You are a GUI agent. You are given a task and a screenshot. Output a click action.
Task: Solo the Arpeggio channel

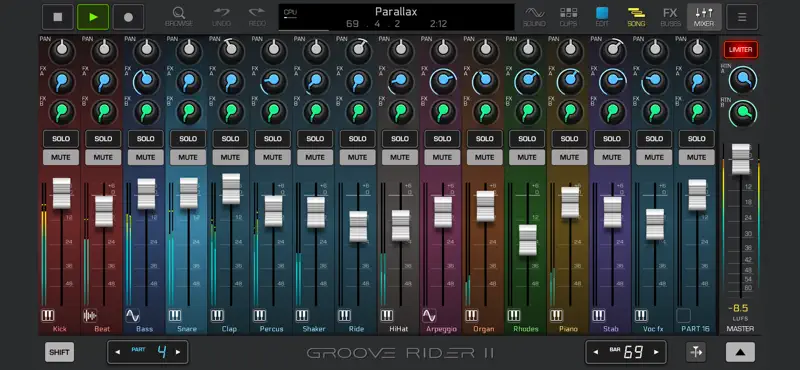tap(442, 139)
